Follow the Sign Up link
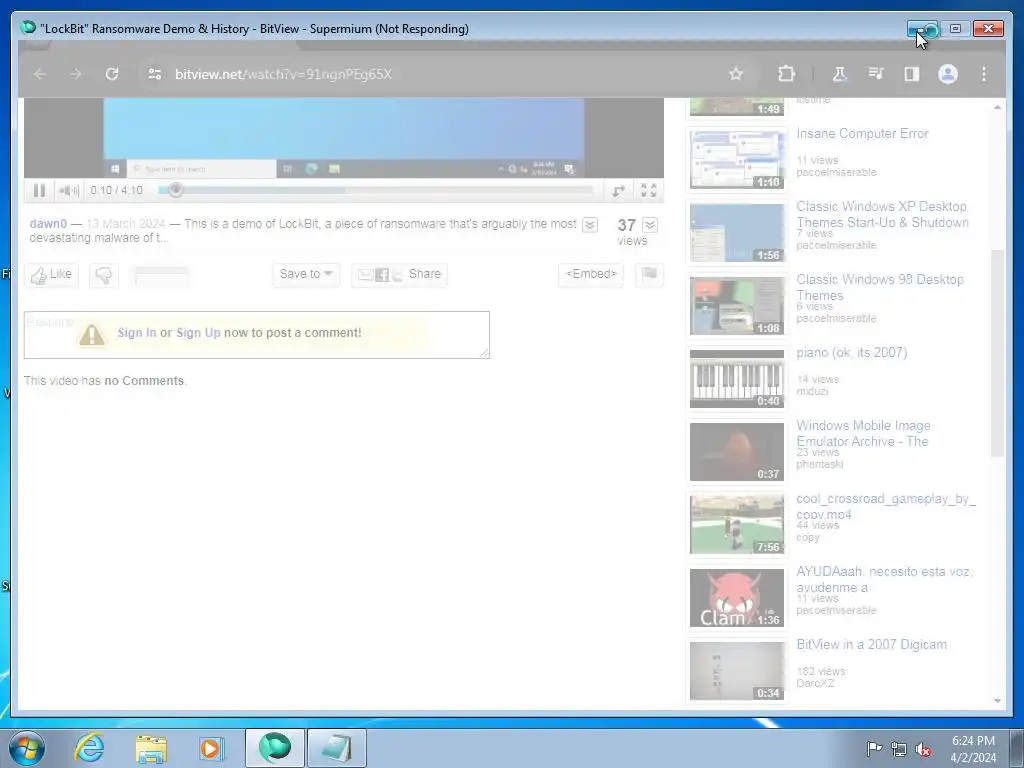The image size is (1024, 768). tap(198, 333)
